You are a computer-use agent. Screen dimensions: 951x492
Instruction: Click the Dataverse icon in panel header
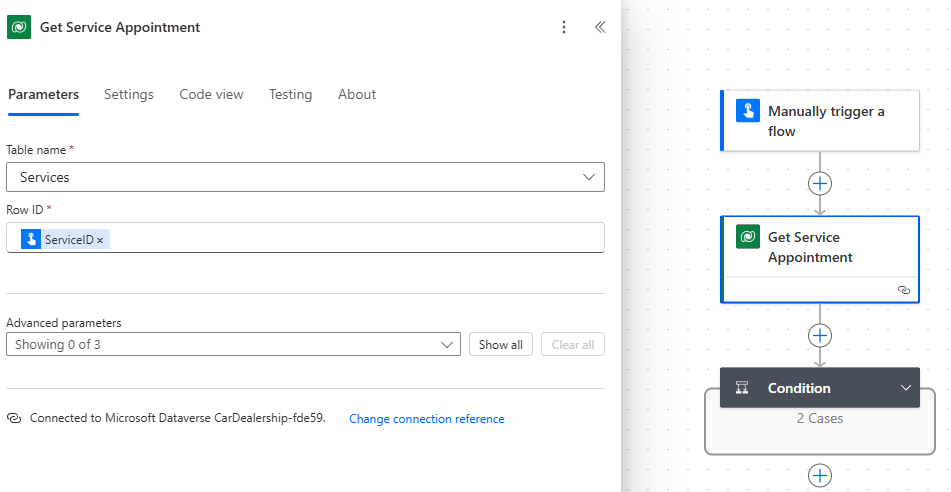click(19, 27)
